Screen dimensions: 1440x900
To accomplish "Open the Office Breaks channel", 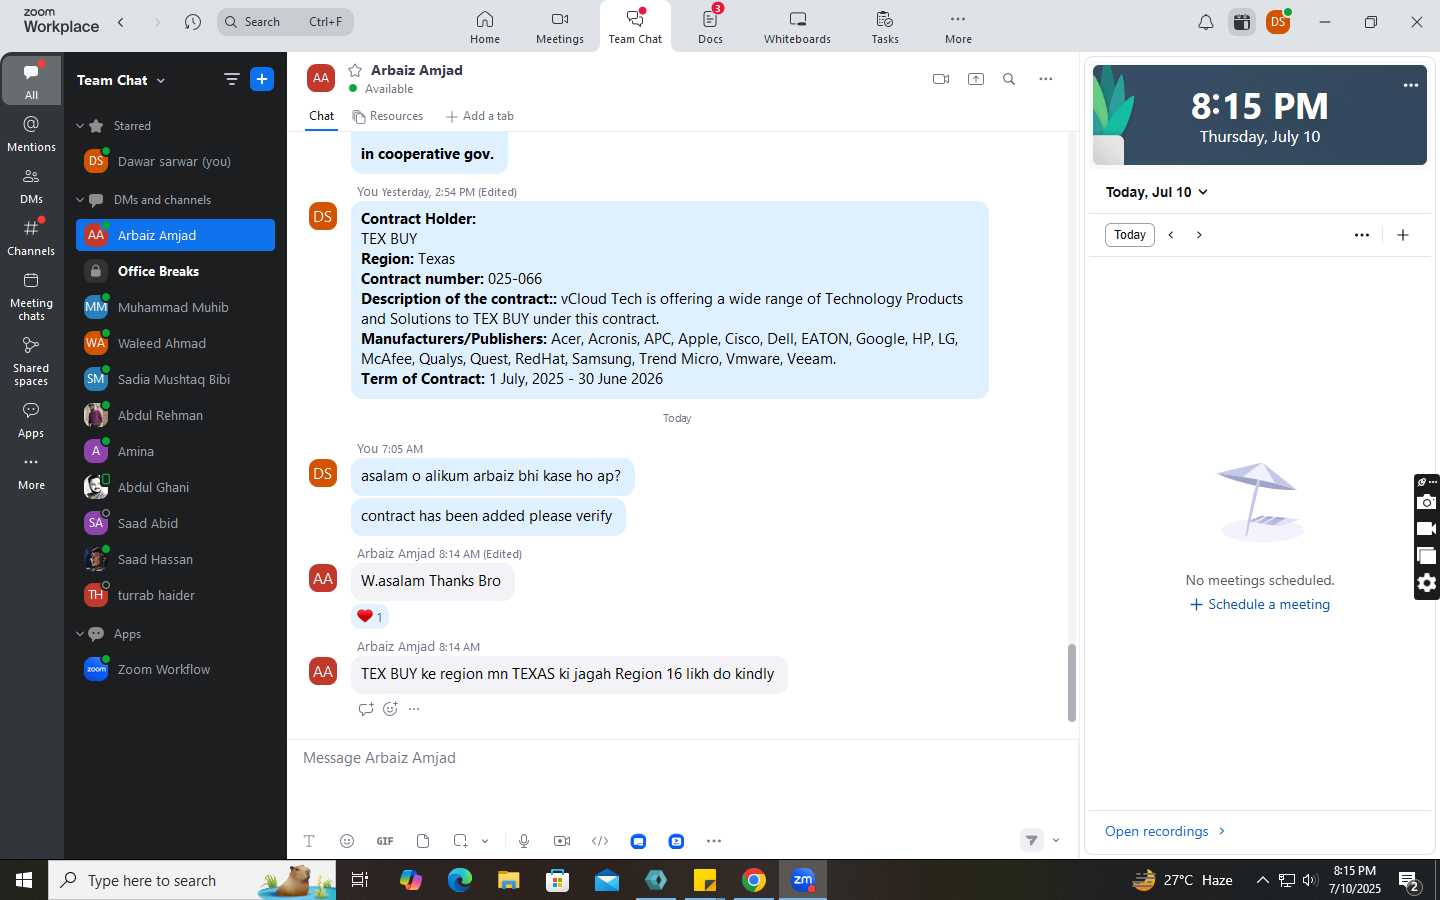I will click(175, 271).
